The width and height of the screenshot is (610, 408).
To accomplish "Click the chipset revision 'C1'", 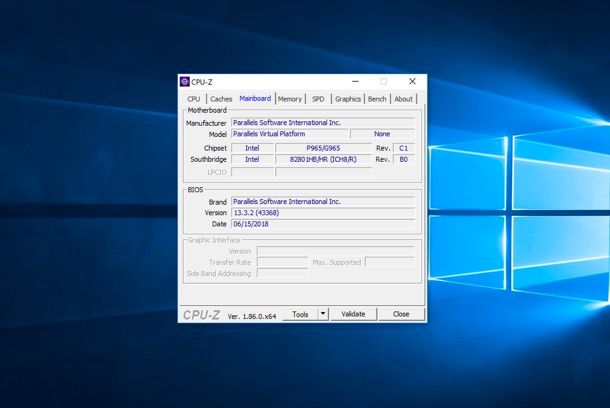I will coord(403,148).
